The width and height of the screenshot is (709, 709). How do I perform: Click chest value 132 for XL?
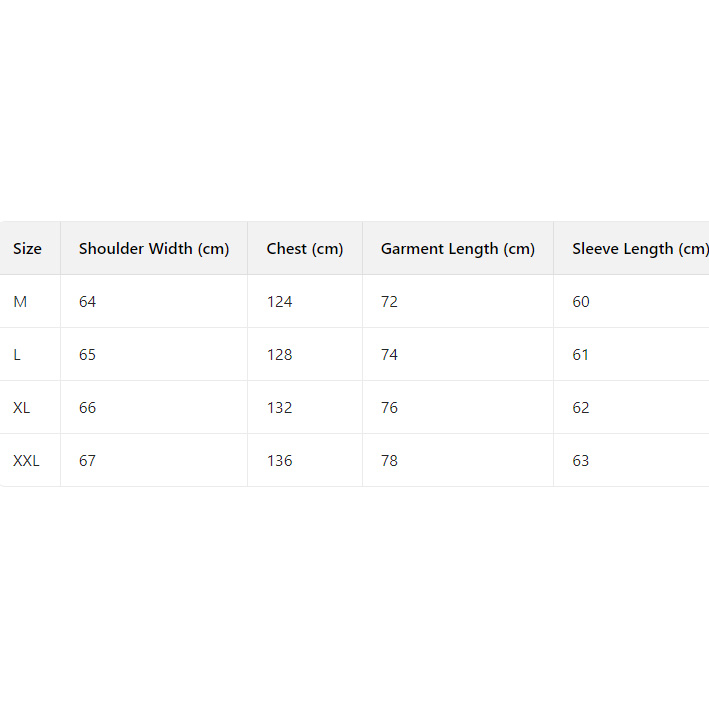(x=280, y=408)
